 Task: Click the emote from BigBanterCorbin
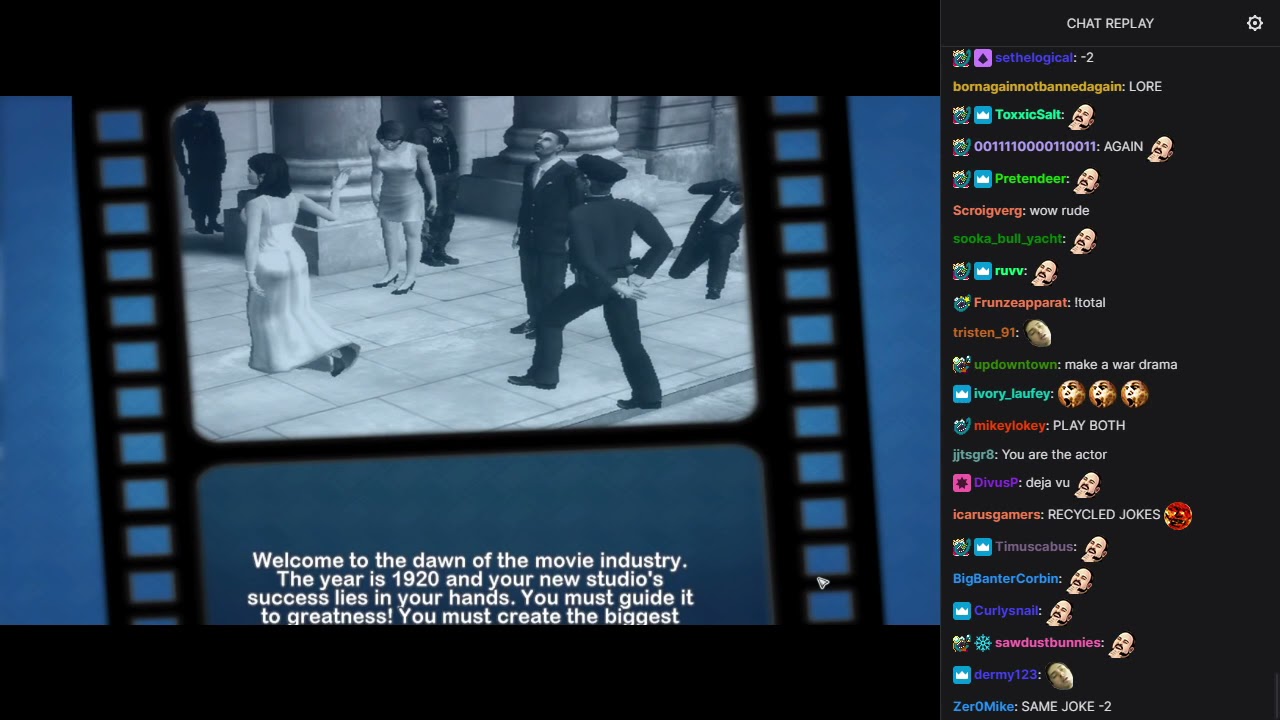1080,580
